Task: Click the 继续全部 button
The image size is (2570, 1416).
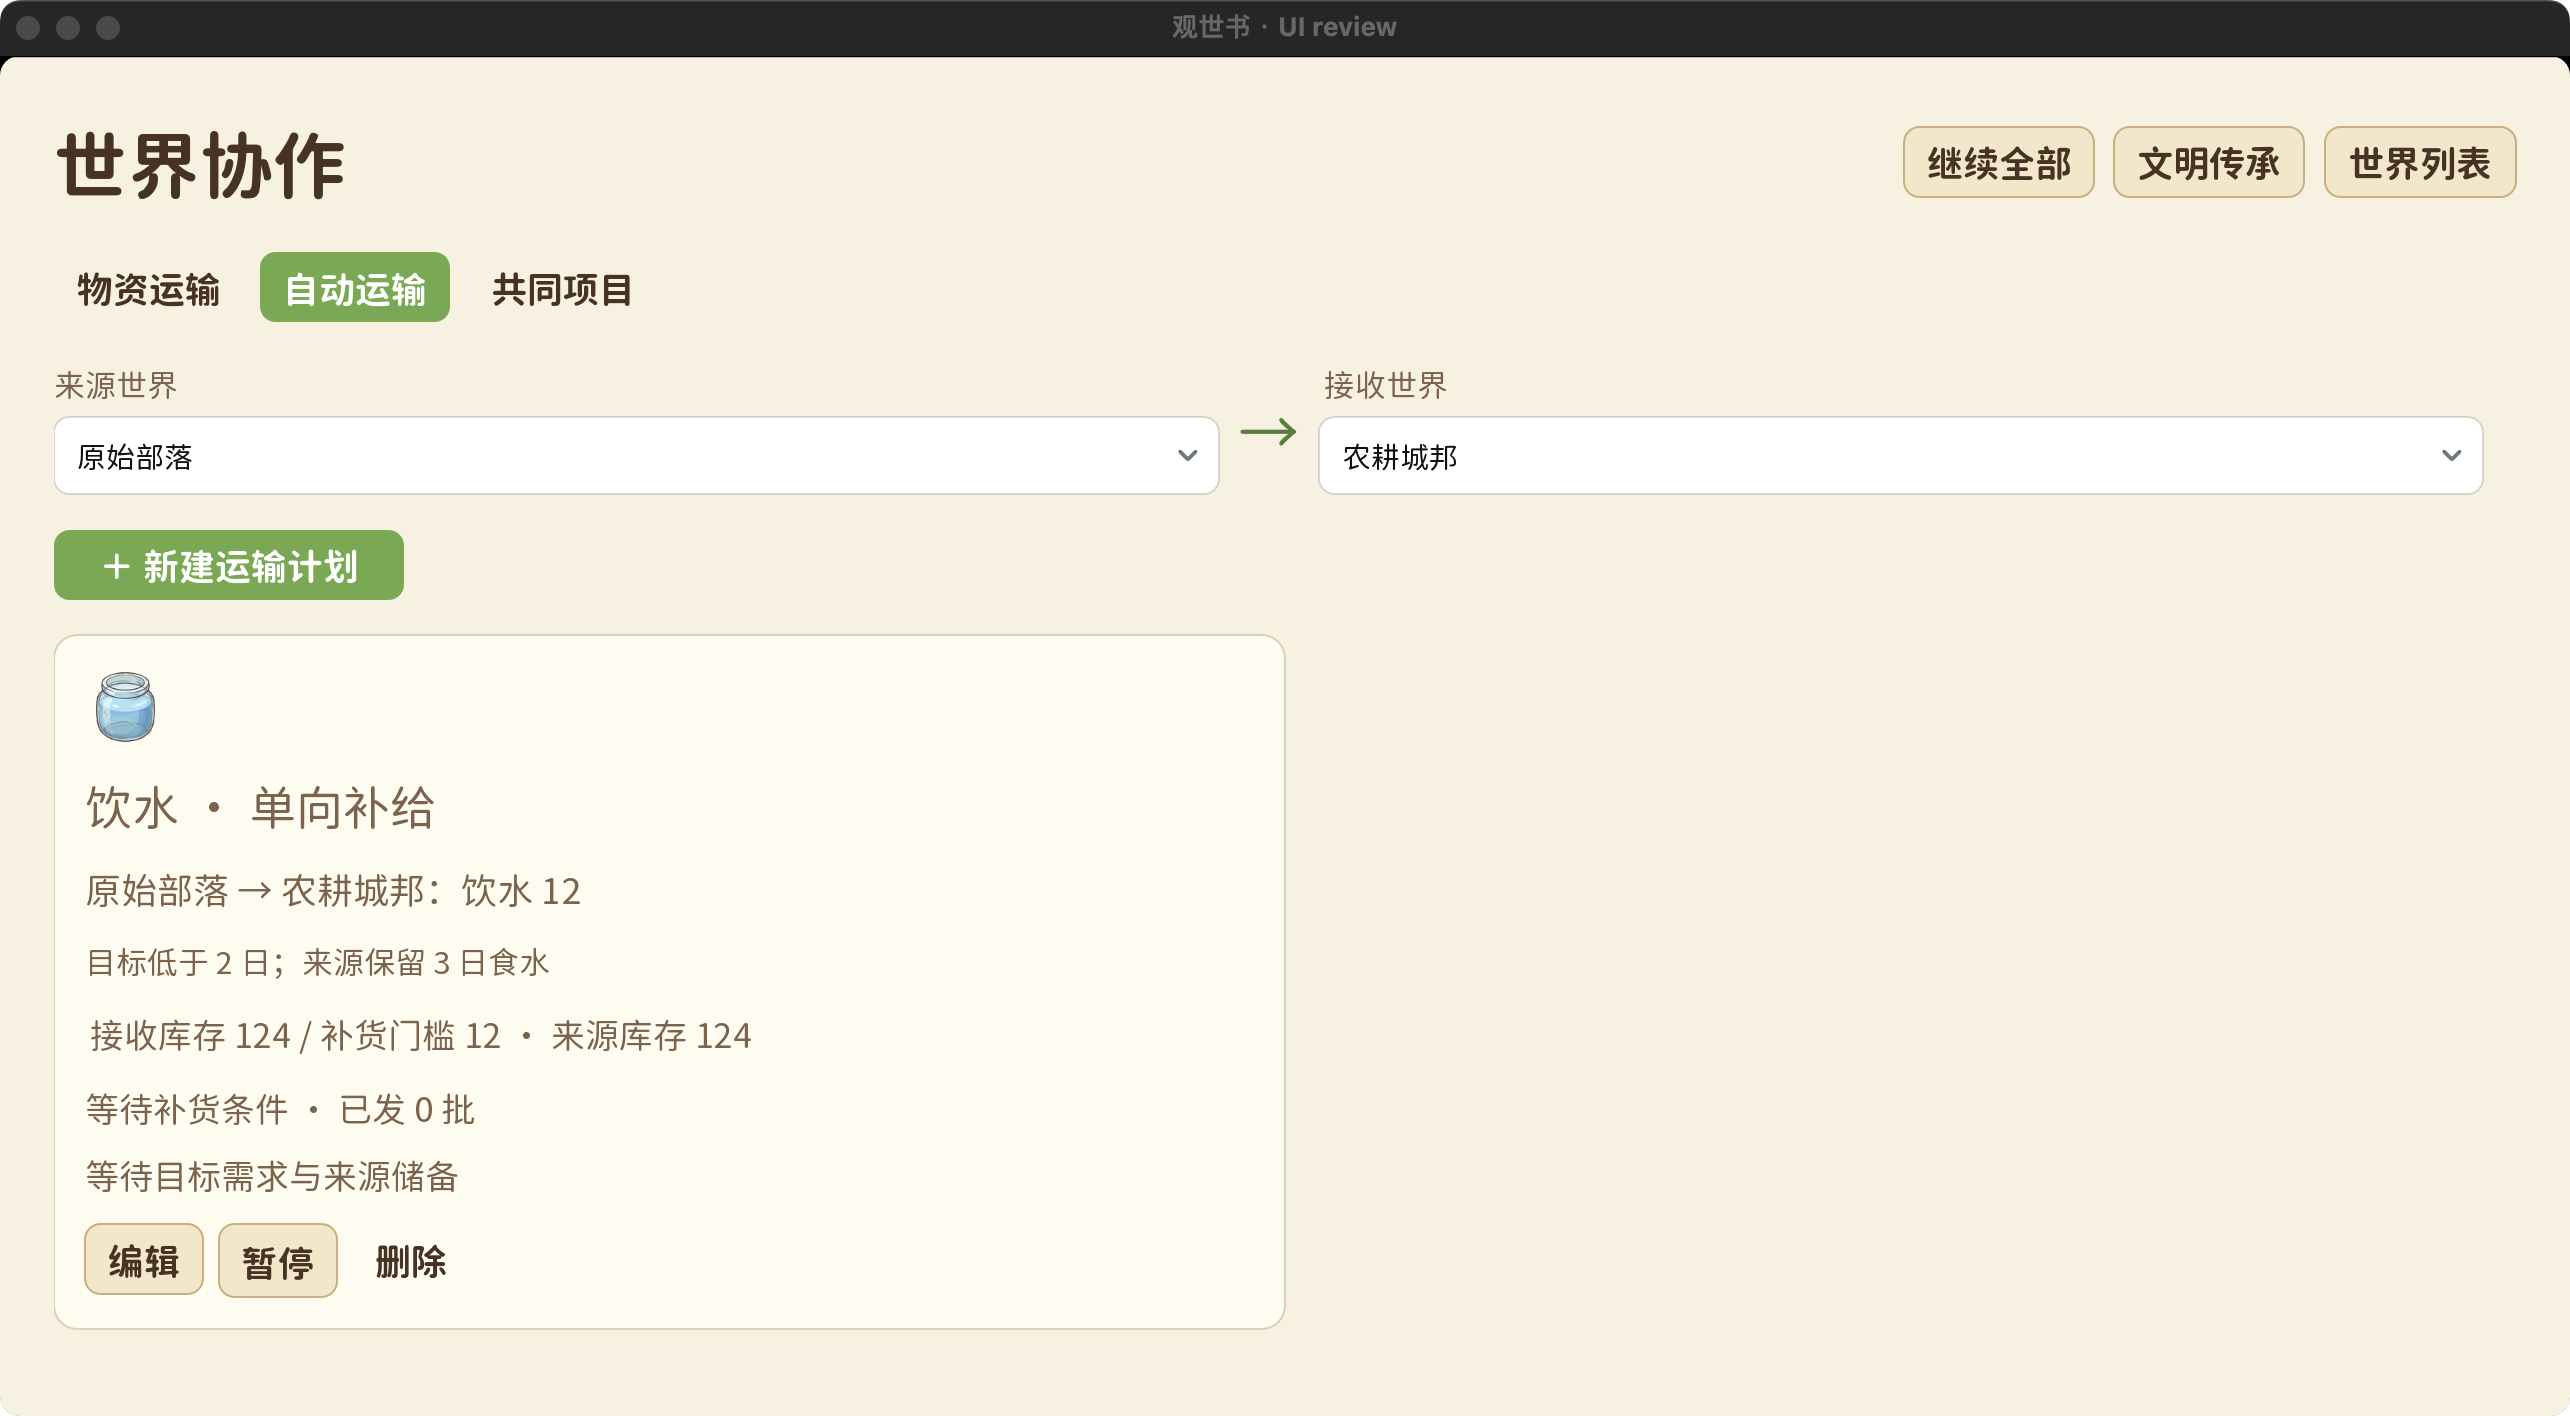Action: pyautogui.click(x=1998, y=163)
